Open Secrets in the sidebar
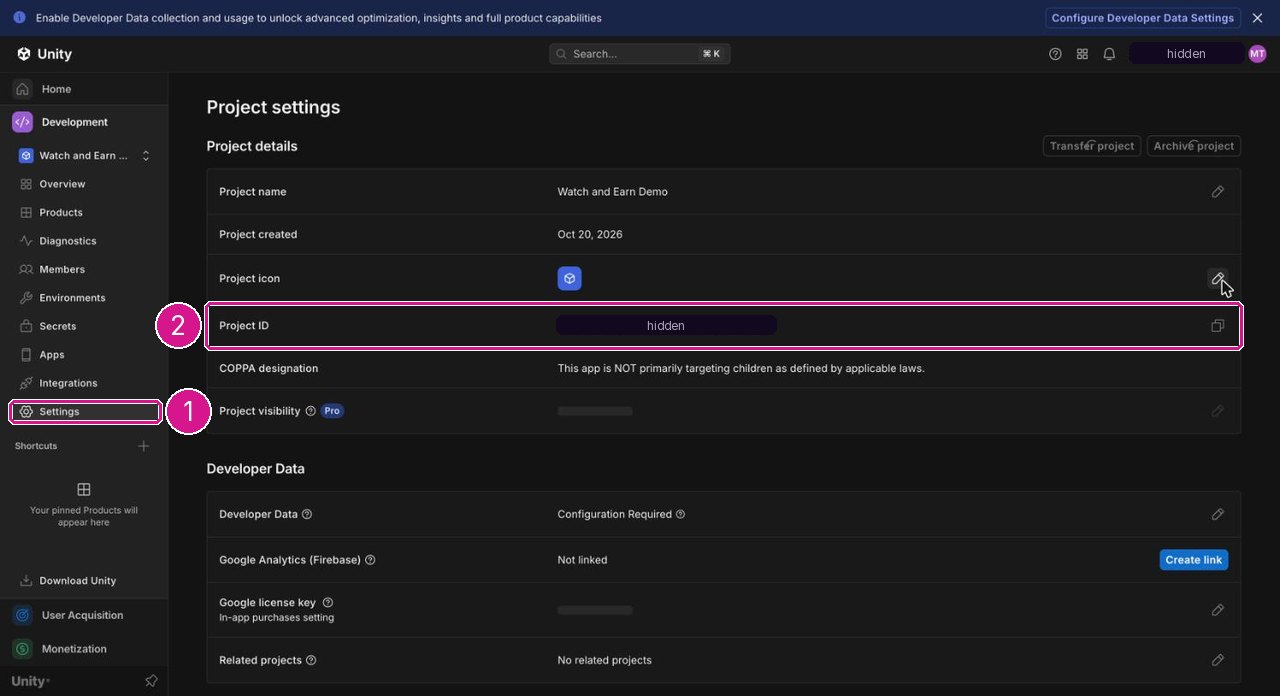This screenshot has width=1280, height=696. click(x=57, y=326)
